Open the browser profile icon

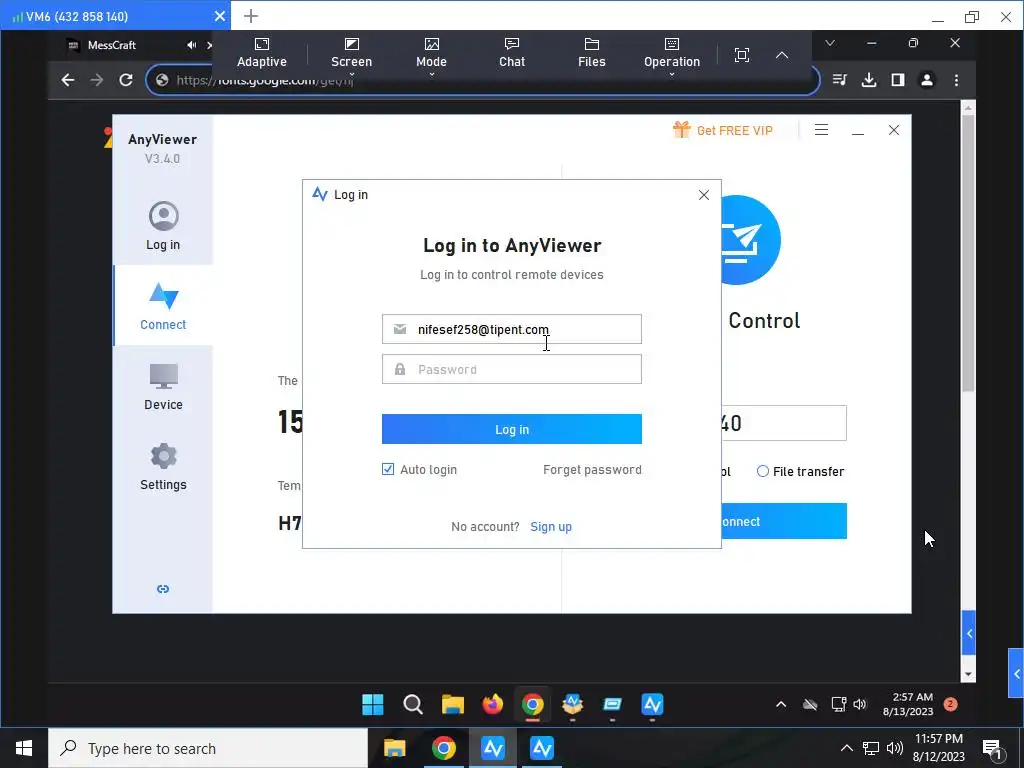927,80
